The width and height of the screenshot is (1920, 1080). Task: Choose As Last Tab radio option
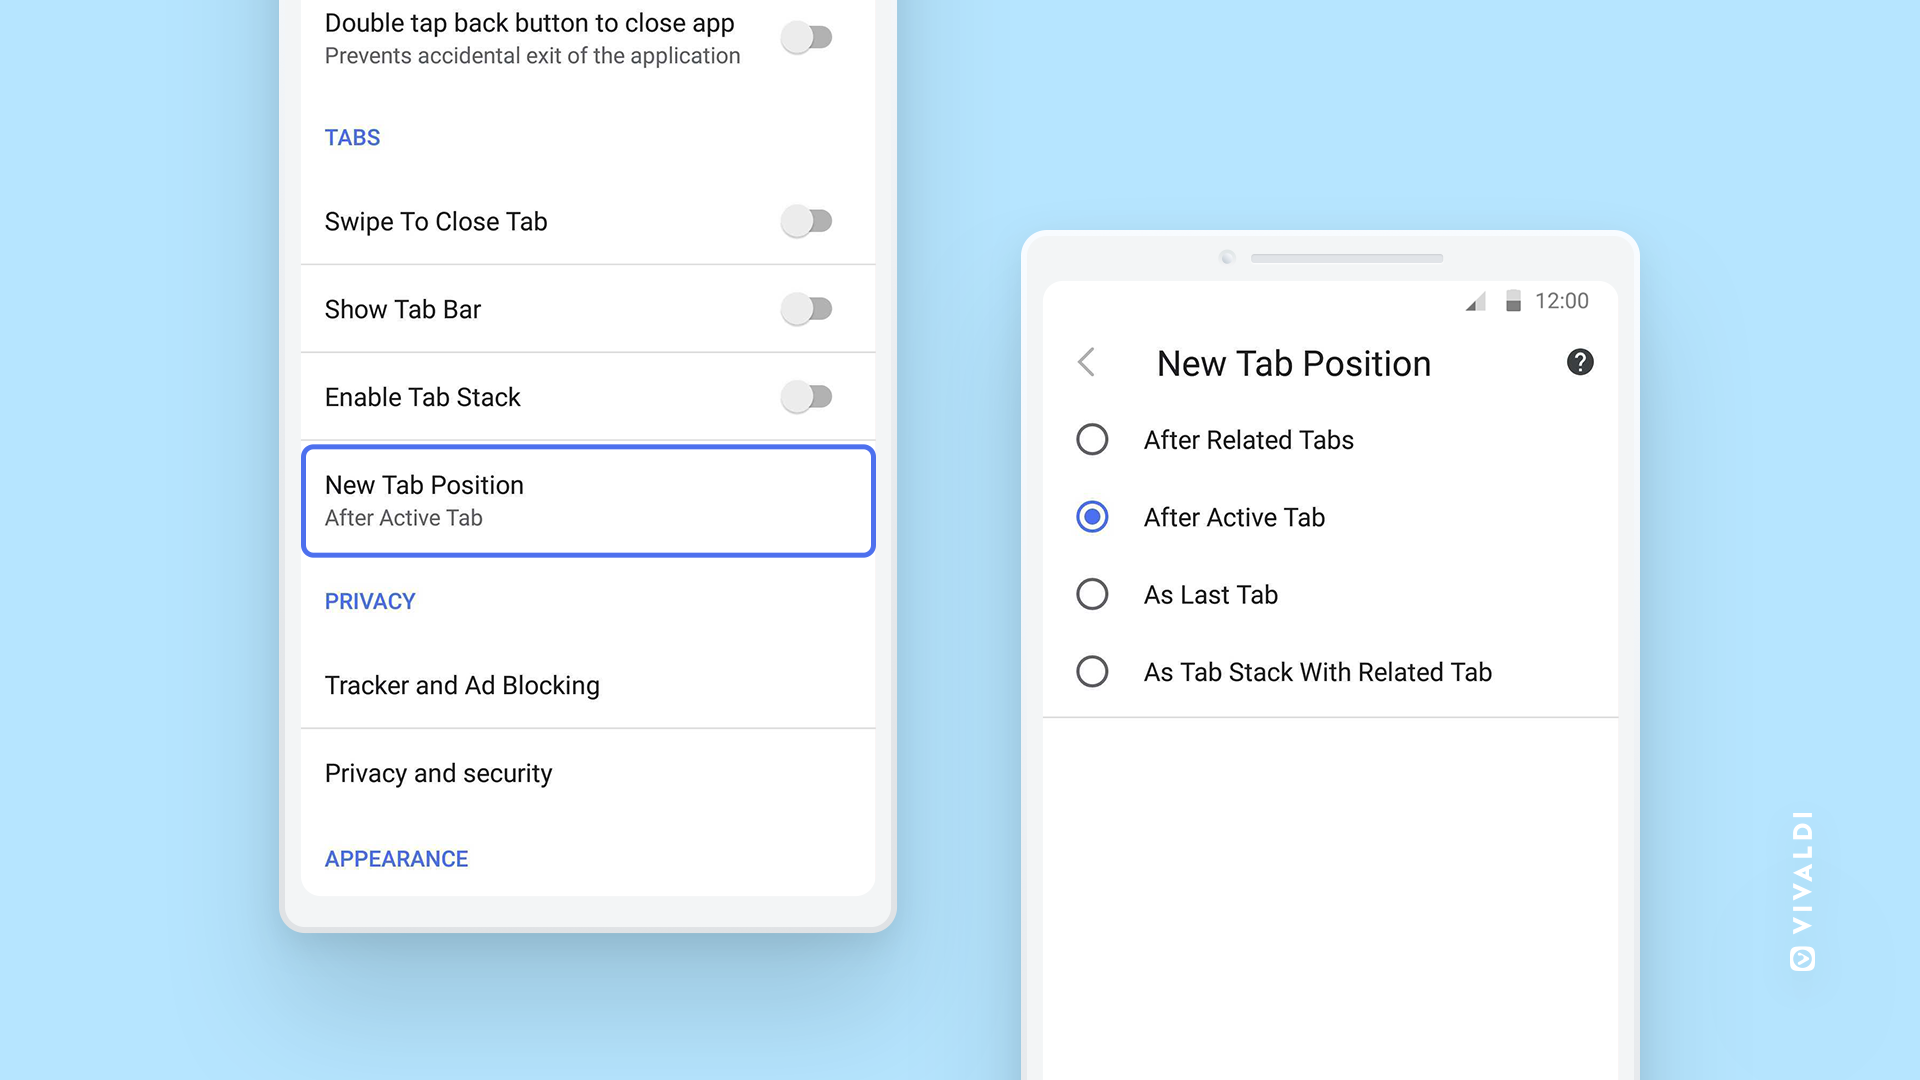[1092, 595]
